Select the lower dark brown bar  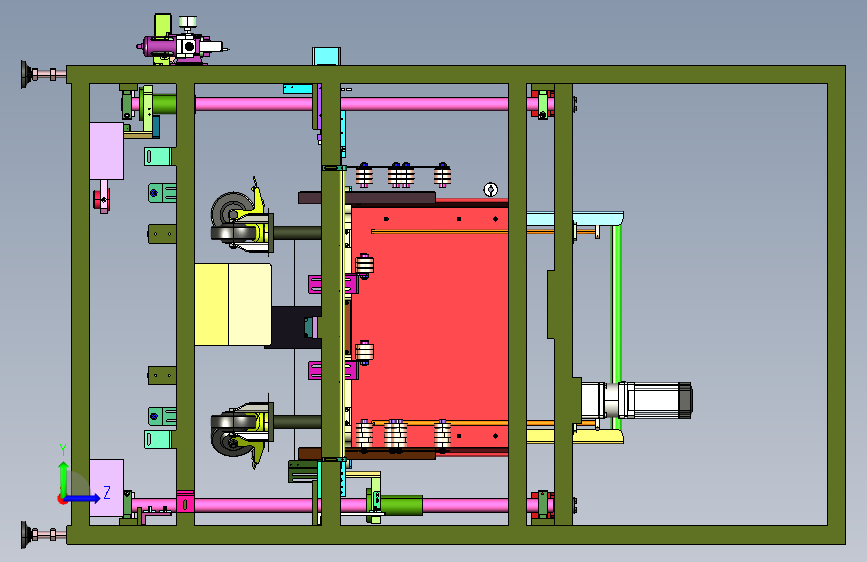click(367, 454)
